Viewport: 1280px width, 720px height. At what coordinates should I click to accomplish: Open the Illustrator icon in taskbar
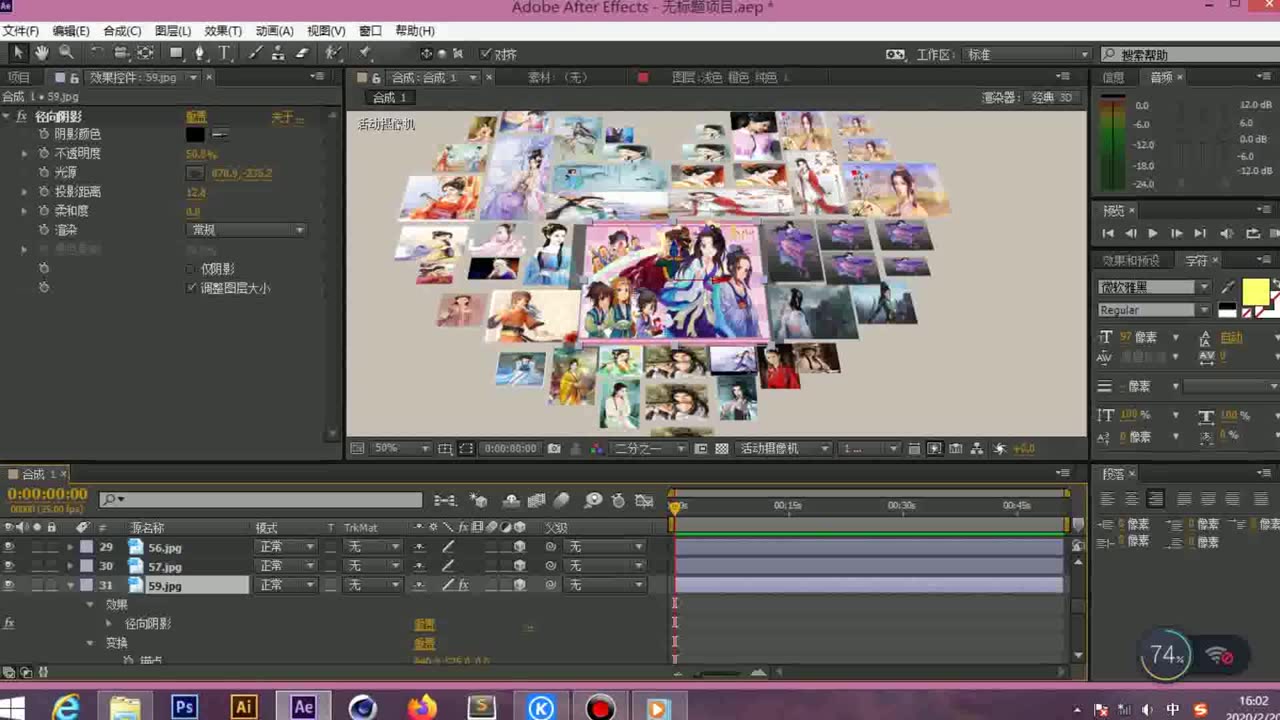pyautogui.click(x=243, y=707)
